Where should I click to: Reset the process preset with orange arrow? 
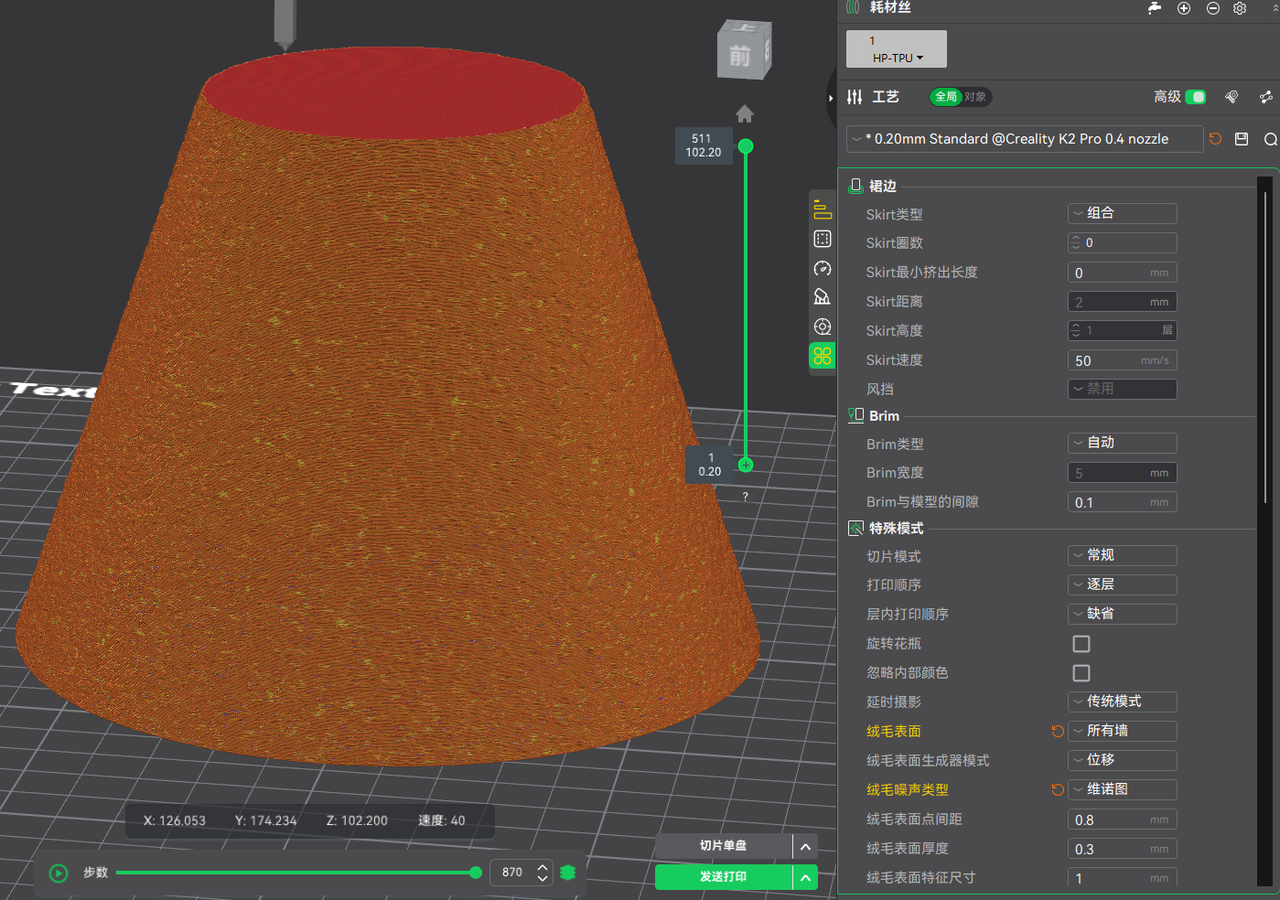click(x=1216, y=139)
